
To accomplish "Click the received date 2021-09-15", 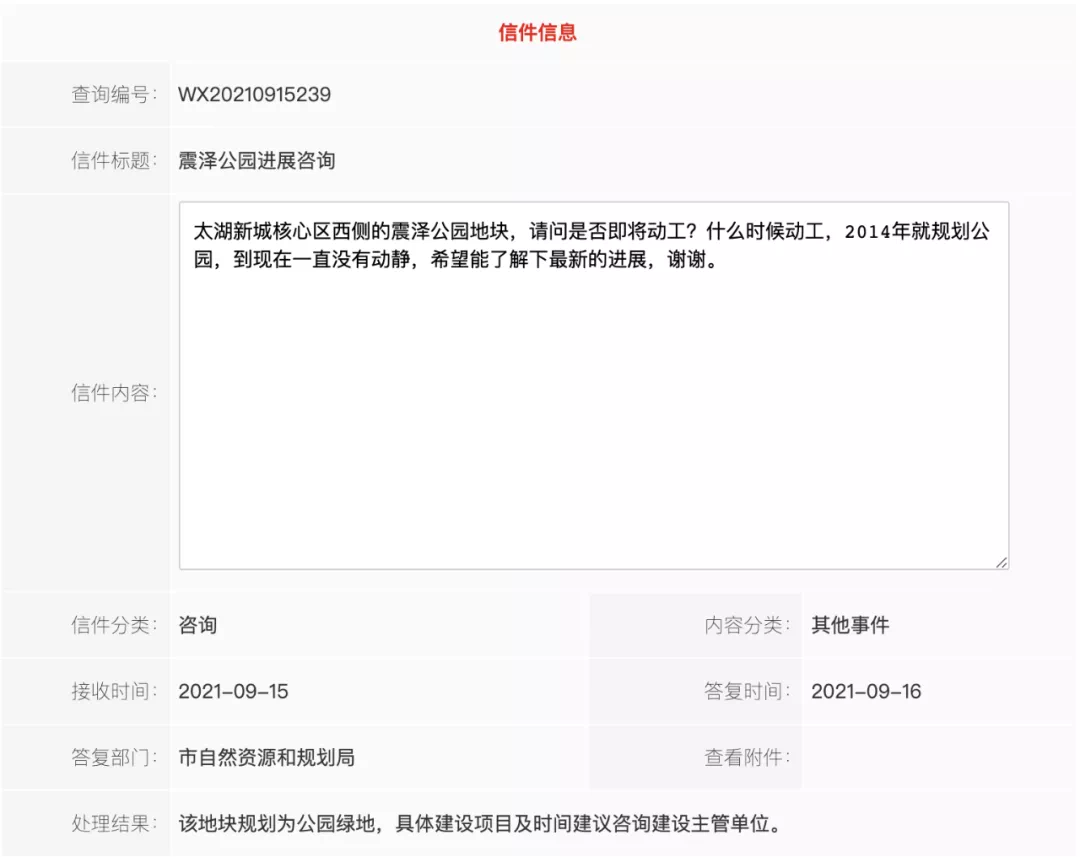I will pyautogui.click(x=233, y=691).
